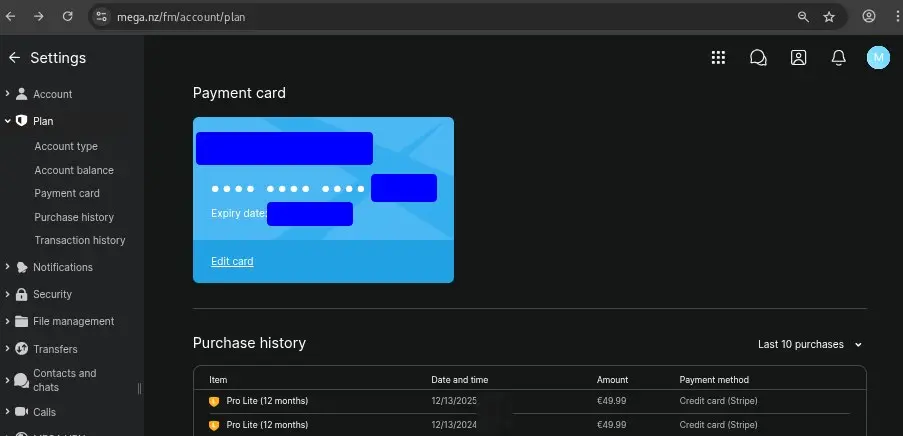Open the Account settings label

tap(52, 94)
